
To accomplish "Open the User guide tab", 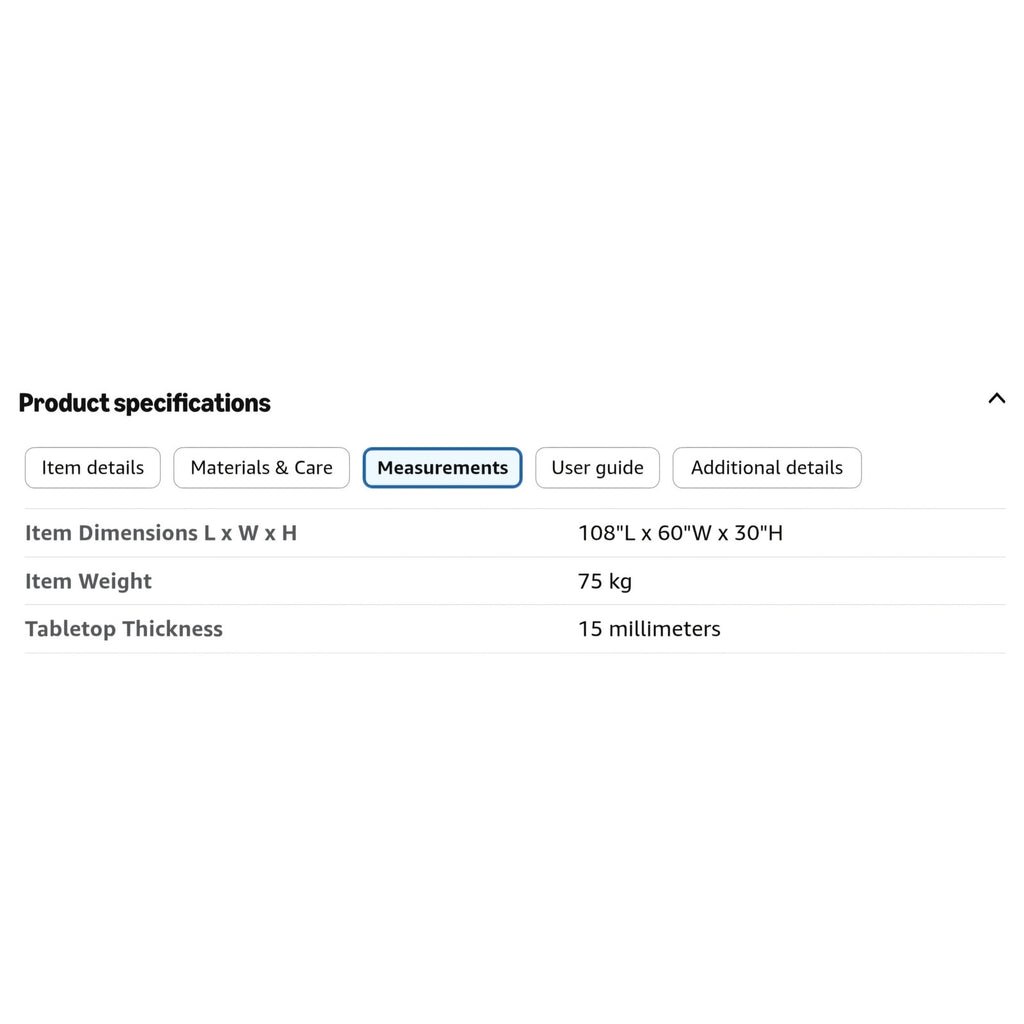I will (x=598, y=468).
